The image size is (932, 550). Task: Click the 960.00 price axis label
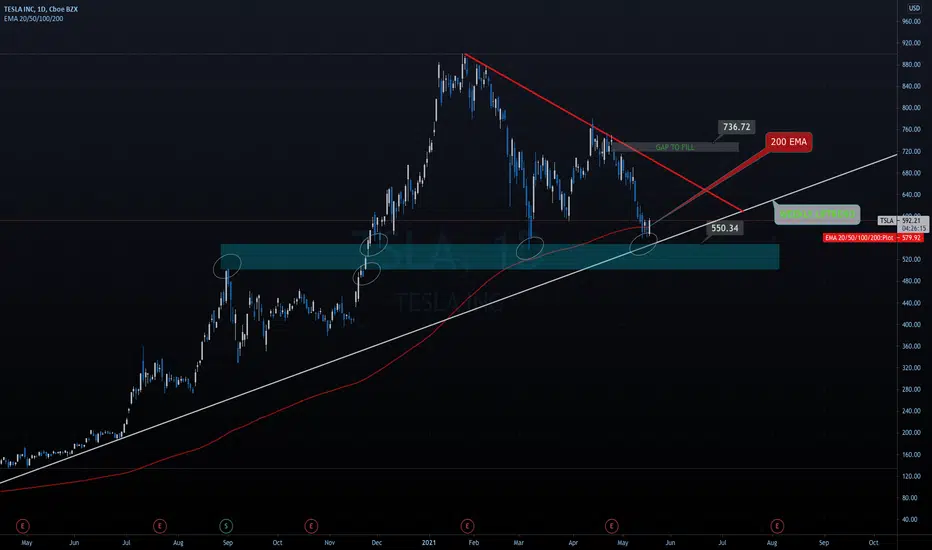[911, 21]
